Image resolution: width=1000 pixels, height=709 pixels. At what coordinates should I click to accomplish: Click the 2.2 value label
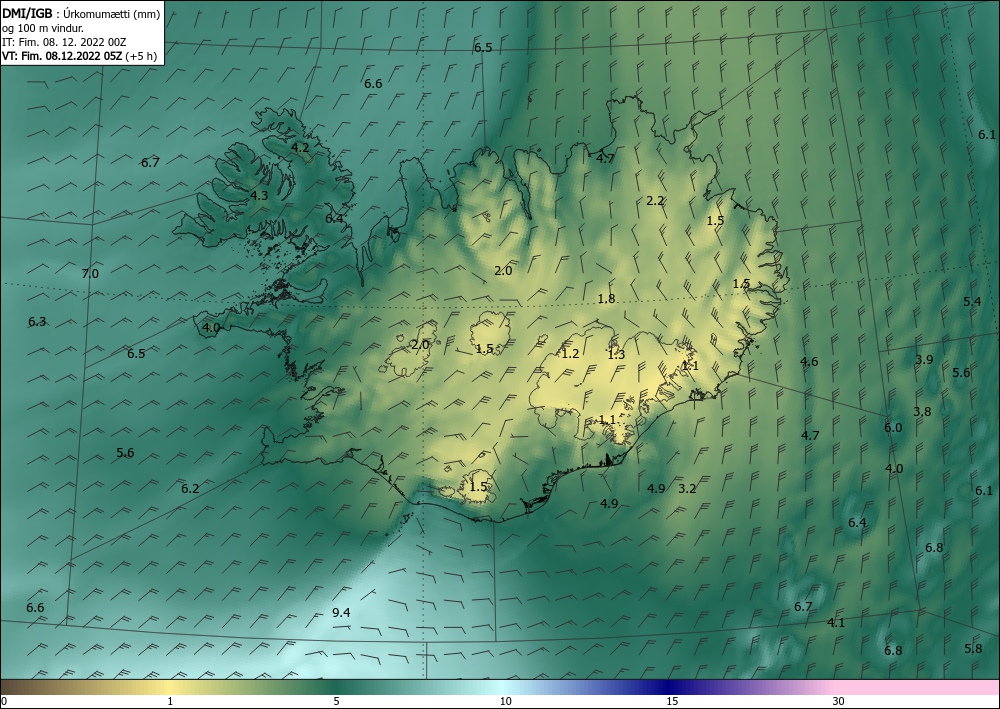tap(655, 201)
